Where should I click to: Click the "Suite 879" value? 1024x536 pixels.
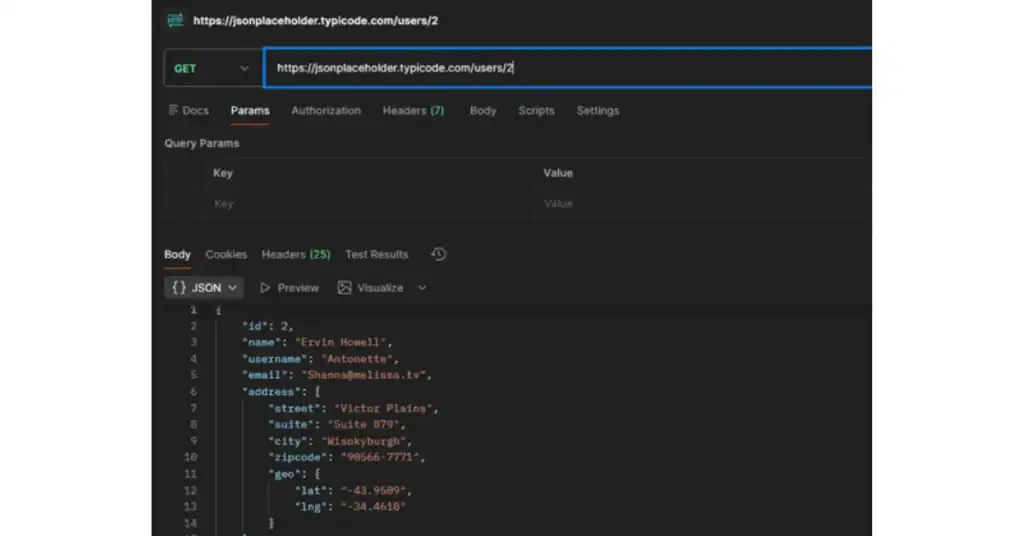[x=363, y=424]
